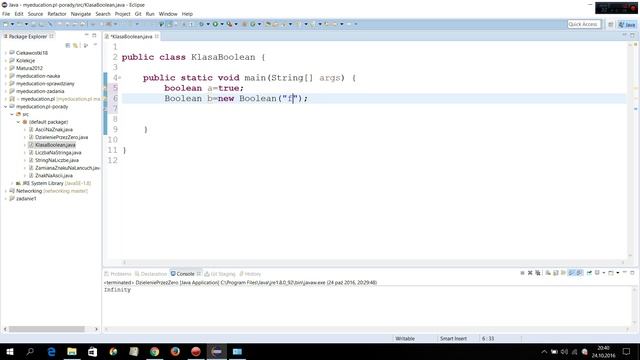This screenshot has width=640, height=360.
Task: Collapse the (default package) node
Action: point(18,122)
